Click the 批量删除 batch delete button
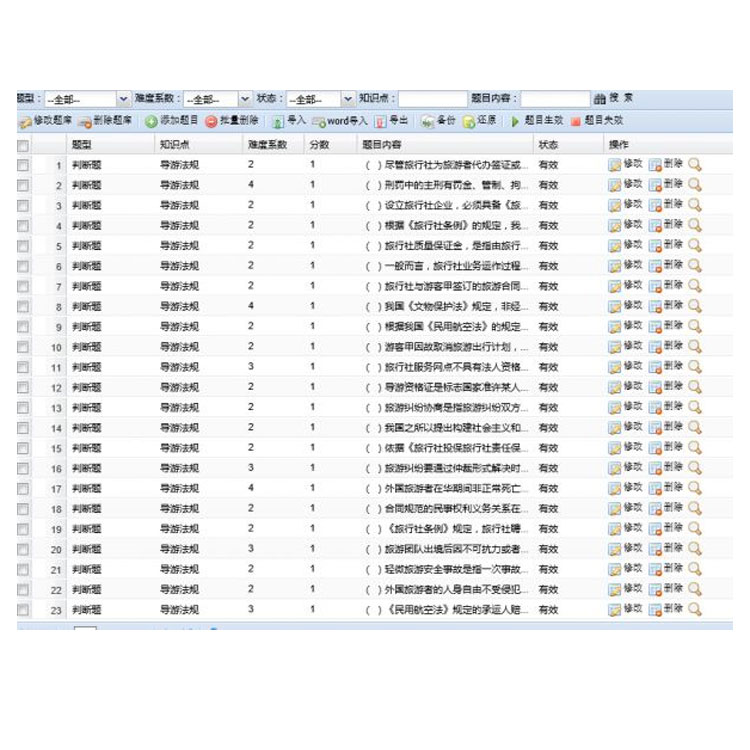 (232, 121)
